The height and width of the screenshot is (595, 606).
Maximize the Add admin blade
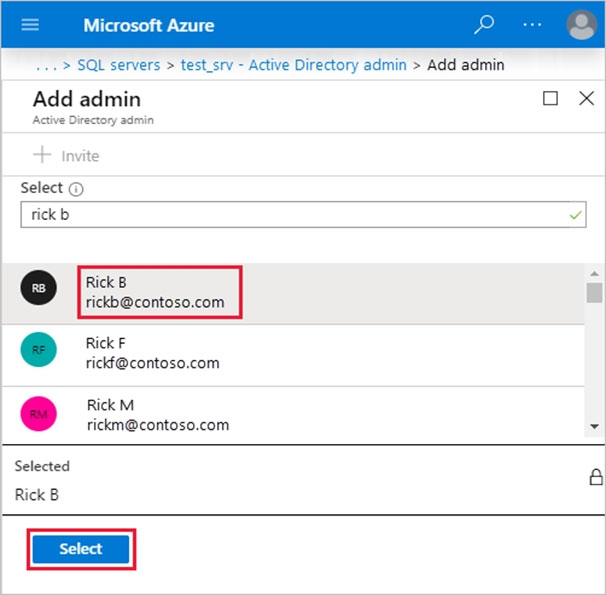point(550,98)
